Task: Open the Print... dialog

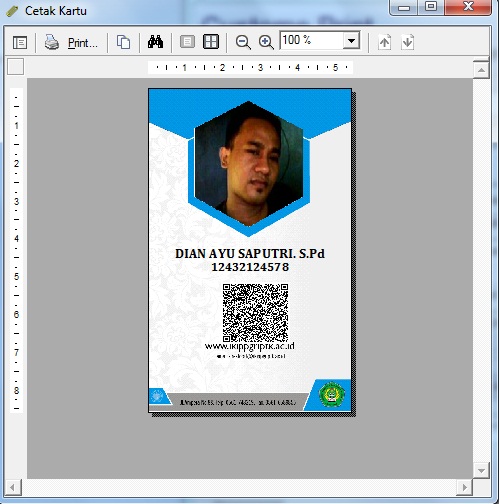Action: (83, 43)
